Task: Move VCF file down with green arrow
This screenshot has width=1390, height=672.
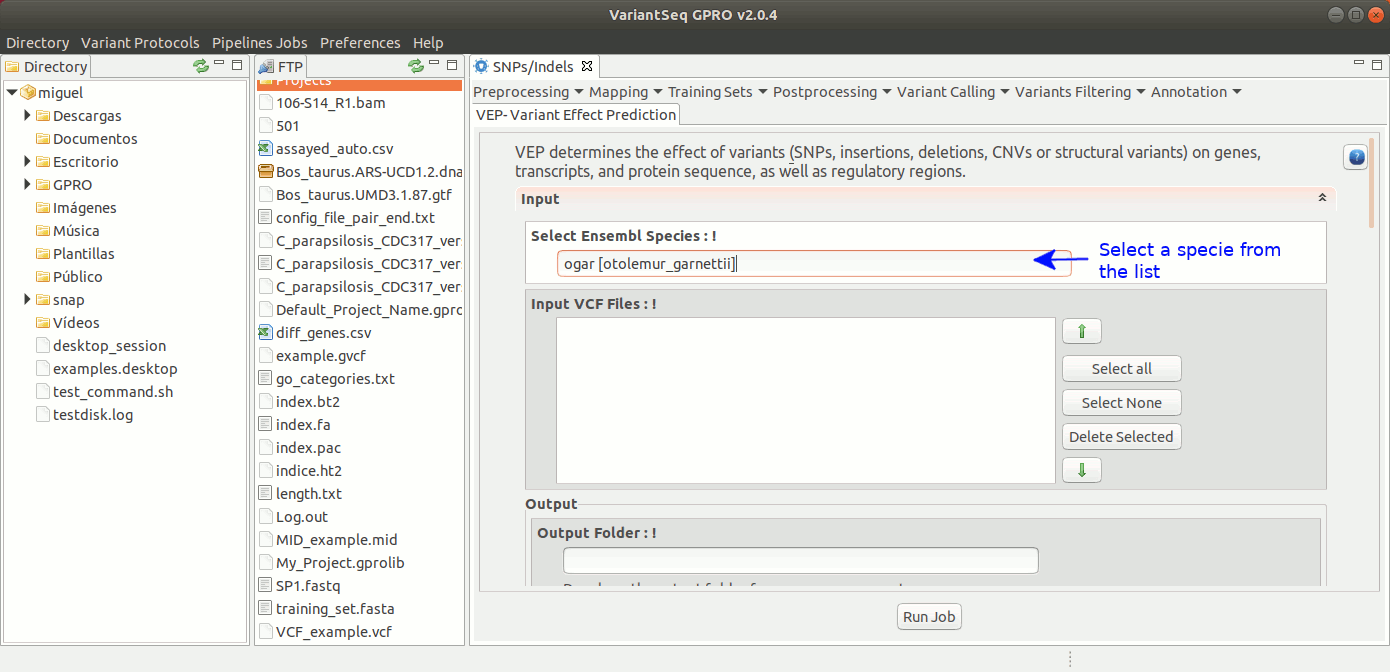Action: point(1081,470)
